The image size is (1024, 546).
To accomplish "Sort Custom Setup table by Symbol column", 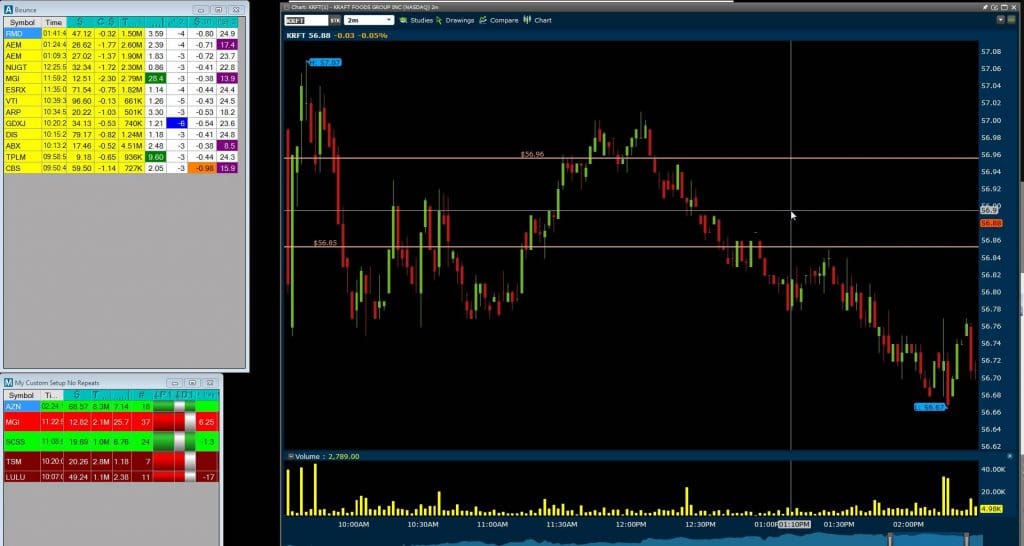I will click(x=22, y=395).
